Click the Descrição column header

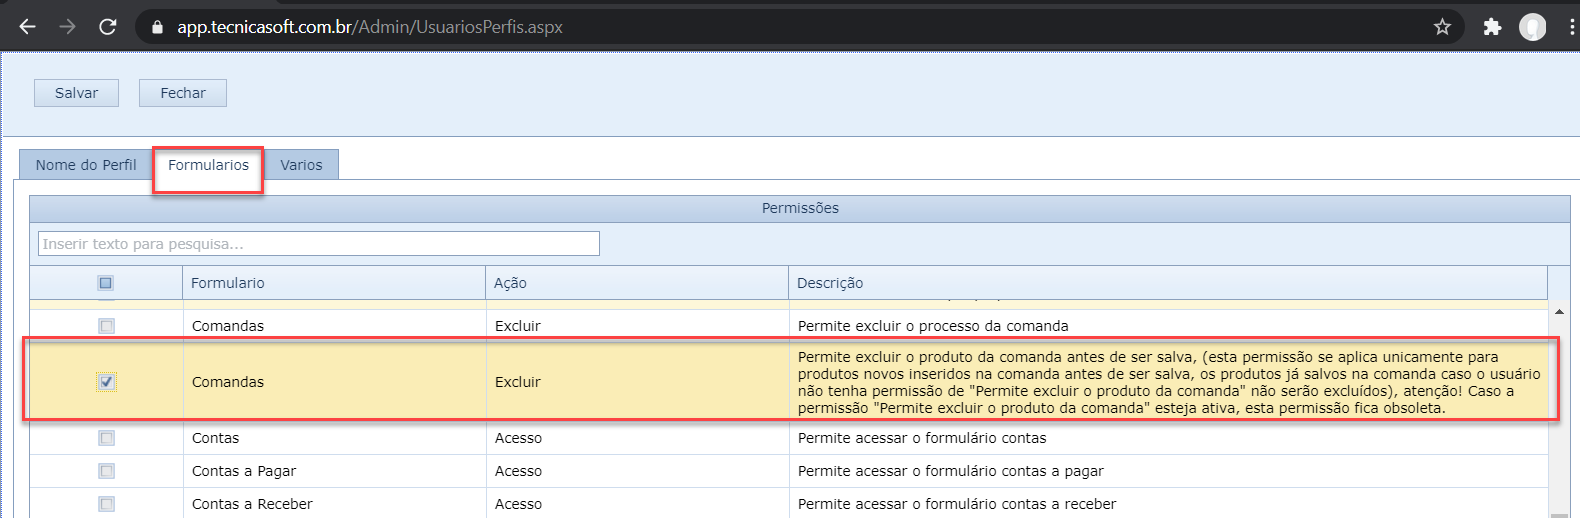[x=1168, y=283]
